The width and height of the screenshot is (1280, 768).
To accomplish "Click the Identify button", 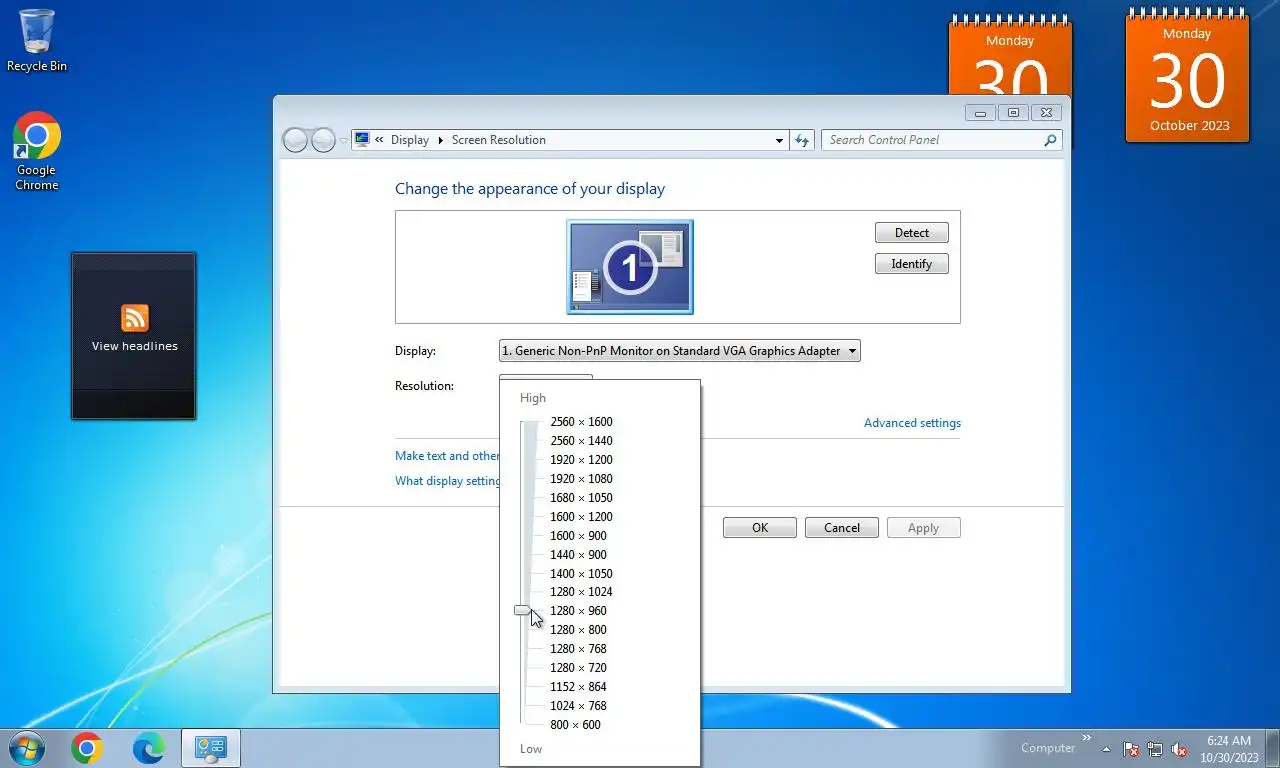I will coord(912,264).
